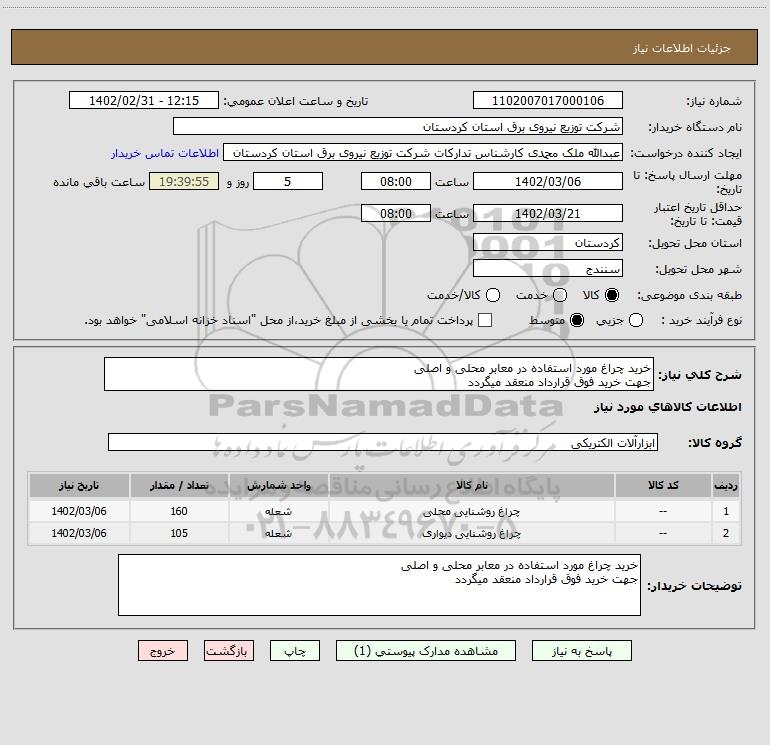Click the remaining time 19:39:55 field
Screen dimensions: 770x745
[x=184, y=181]
